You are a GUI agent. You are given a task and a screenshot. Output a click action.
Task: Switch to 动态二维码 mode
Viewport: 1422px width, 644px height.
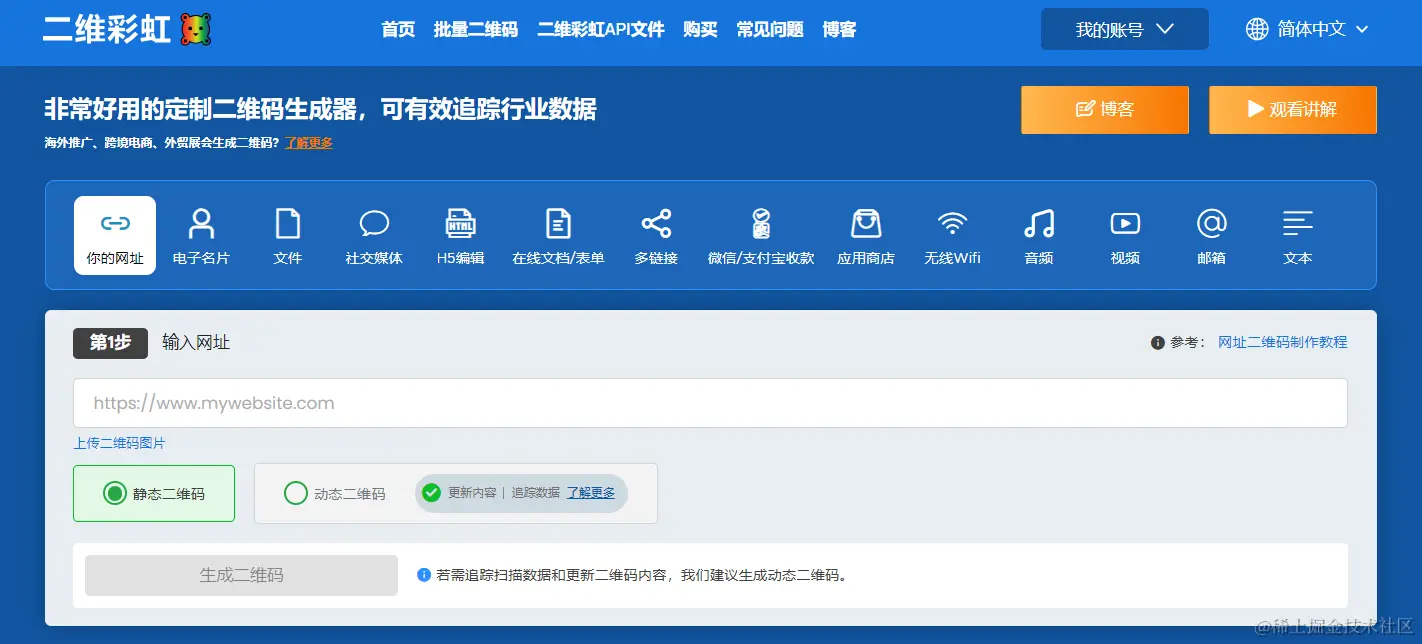pos(296,493)
